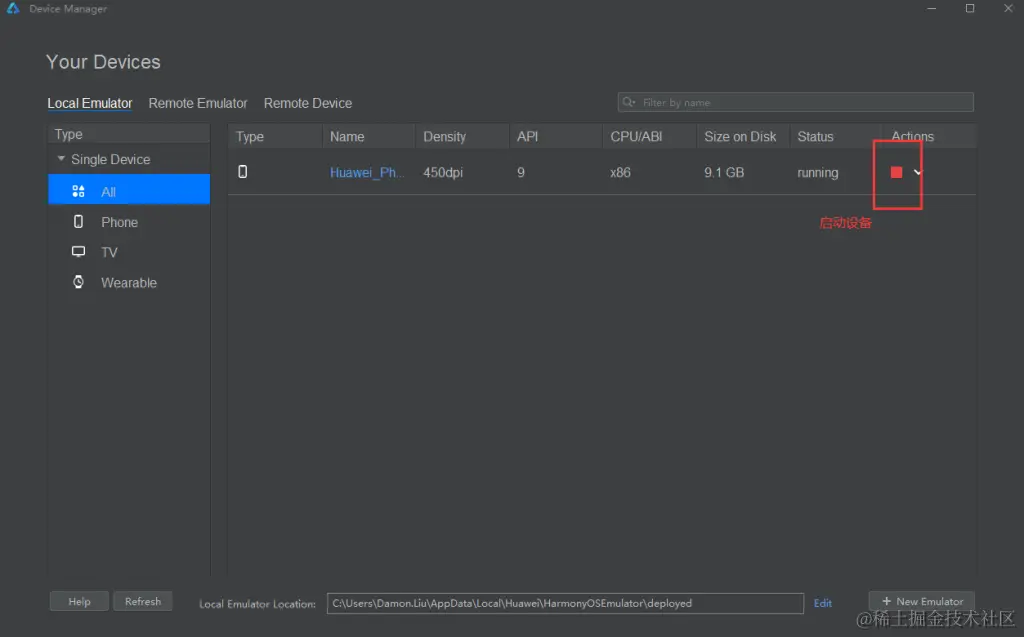Maximize the Device Manager window
The image size is (1024, 637).
(970, 8)
